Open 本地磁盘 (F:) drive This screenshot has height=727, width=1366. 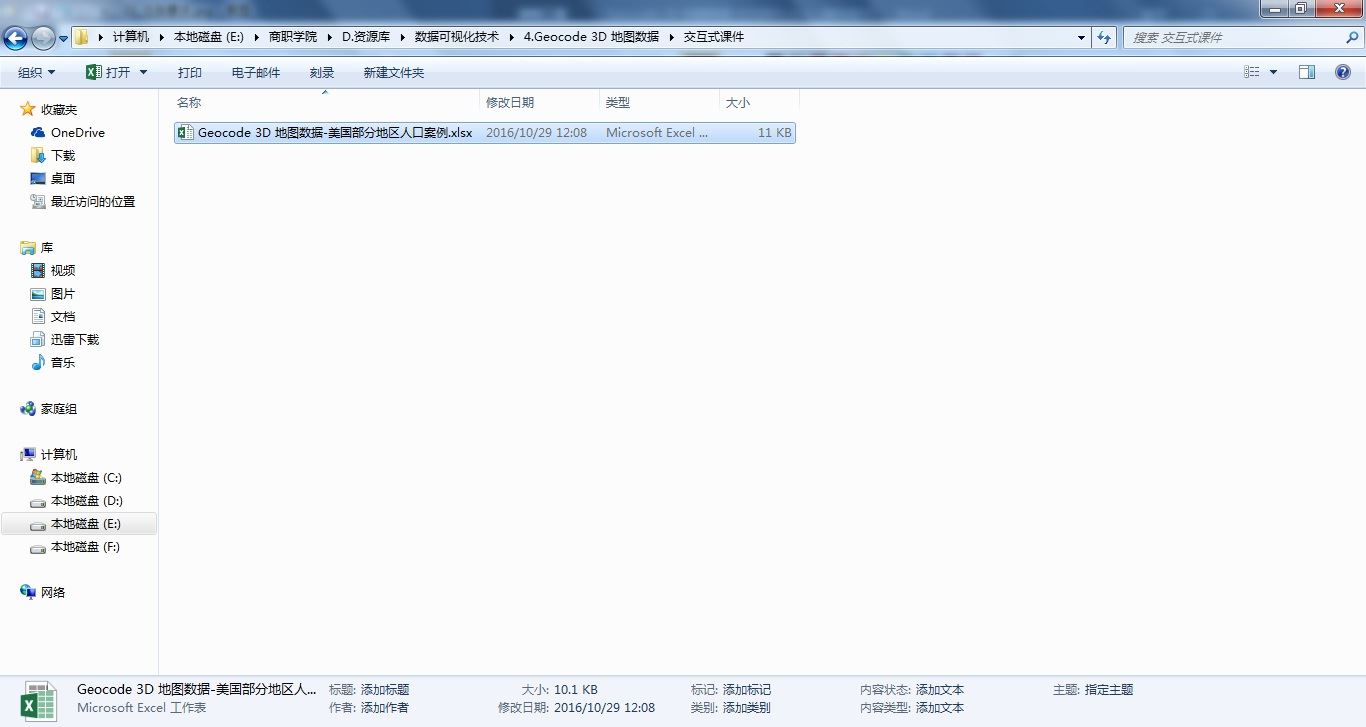click(x=86, y=546)
